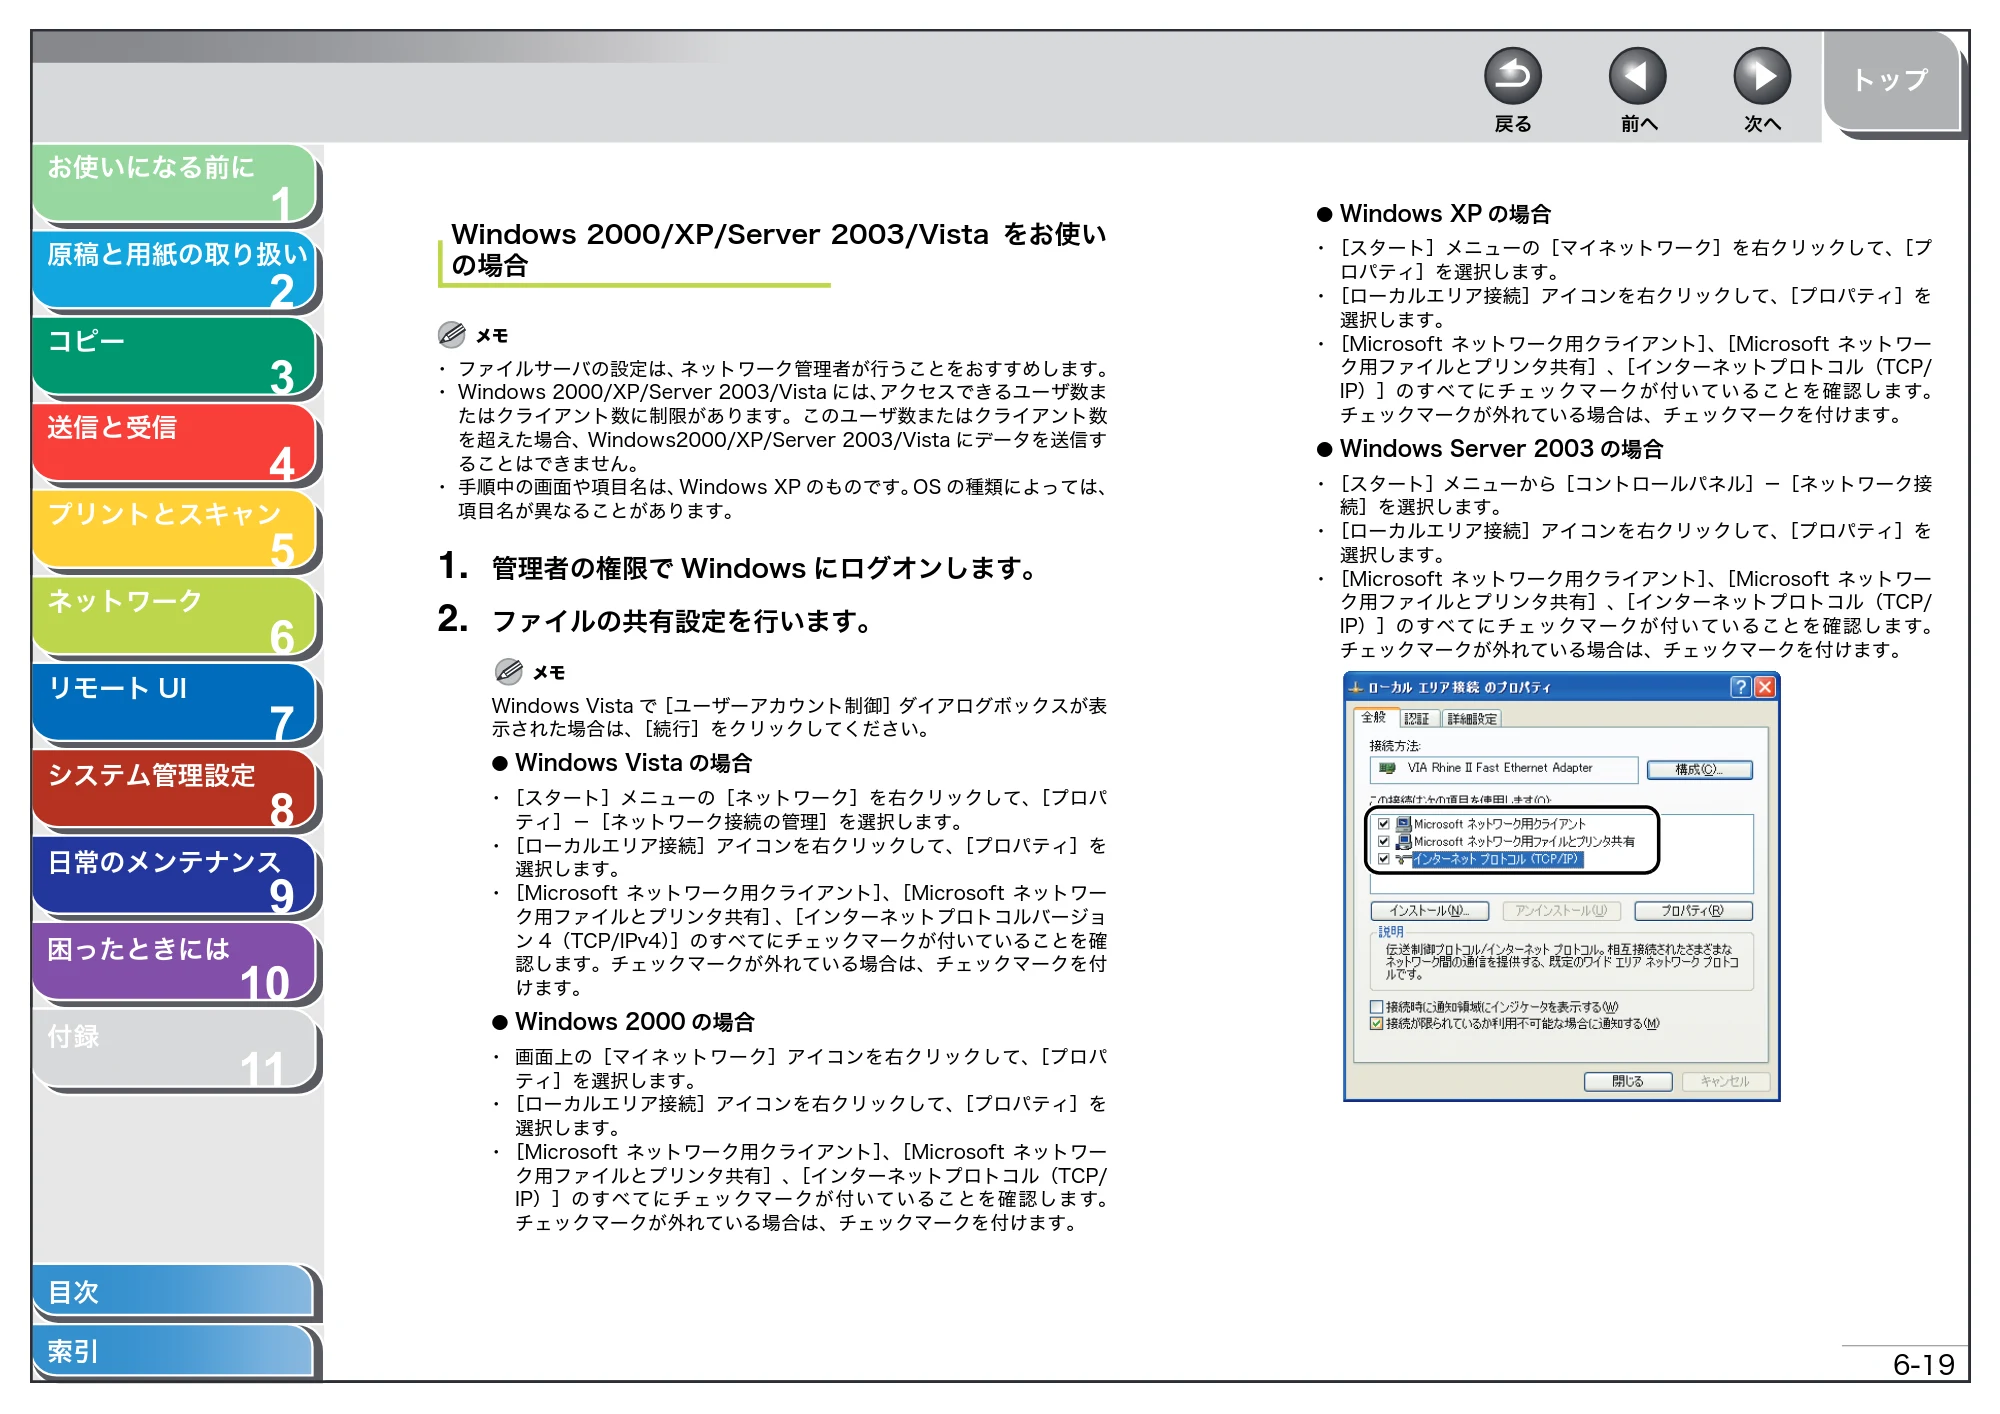Close the ローカル エリア接続のプロパティ dialog

pyautogui.click(x=1765, y=687)
